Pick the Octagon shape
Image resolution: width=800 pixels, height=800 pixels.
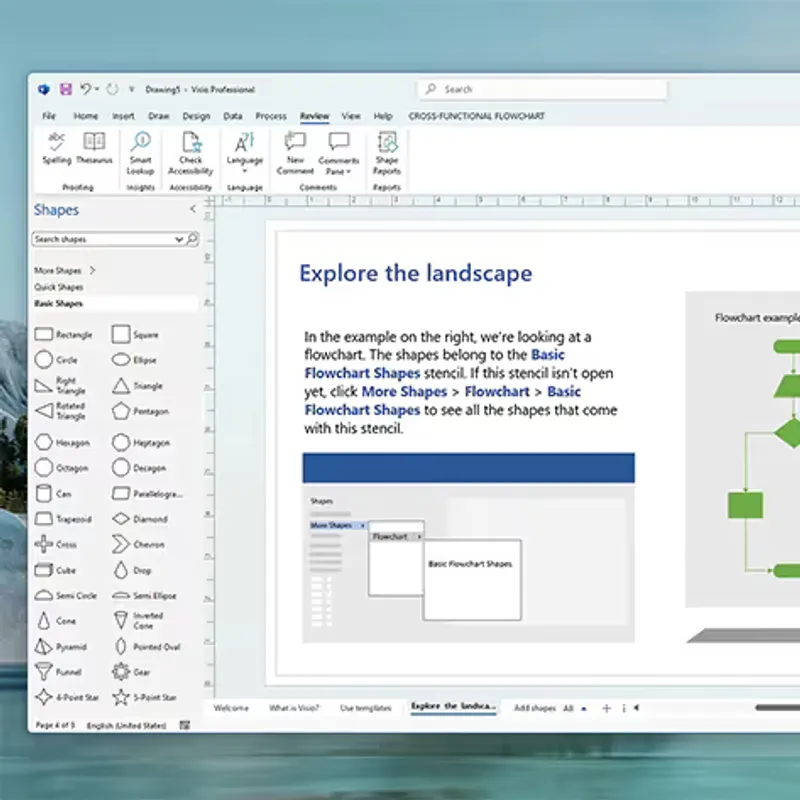coord(61,467)
